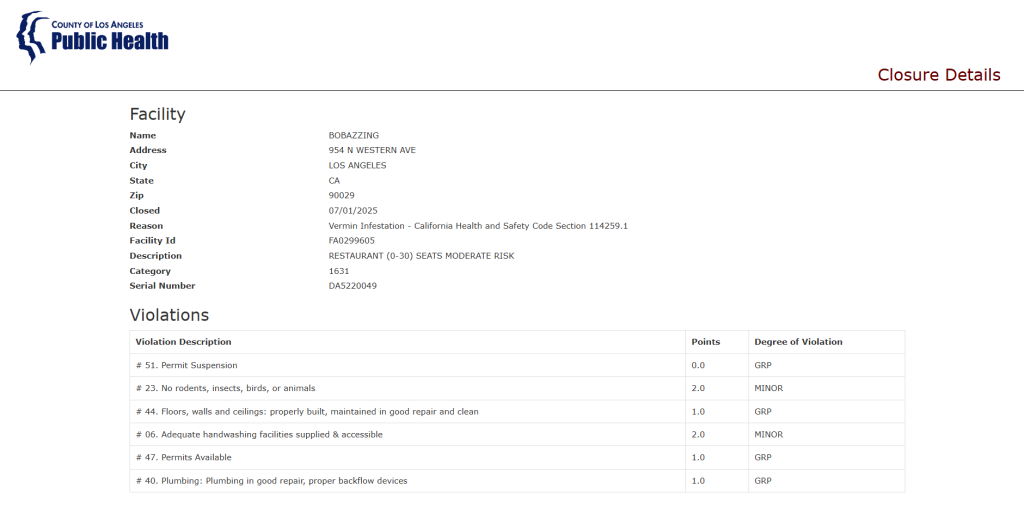1024x506 pixels.
Task: Click points 1.0 in the Plumbing row
Action: [698, 481]
